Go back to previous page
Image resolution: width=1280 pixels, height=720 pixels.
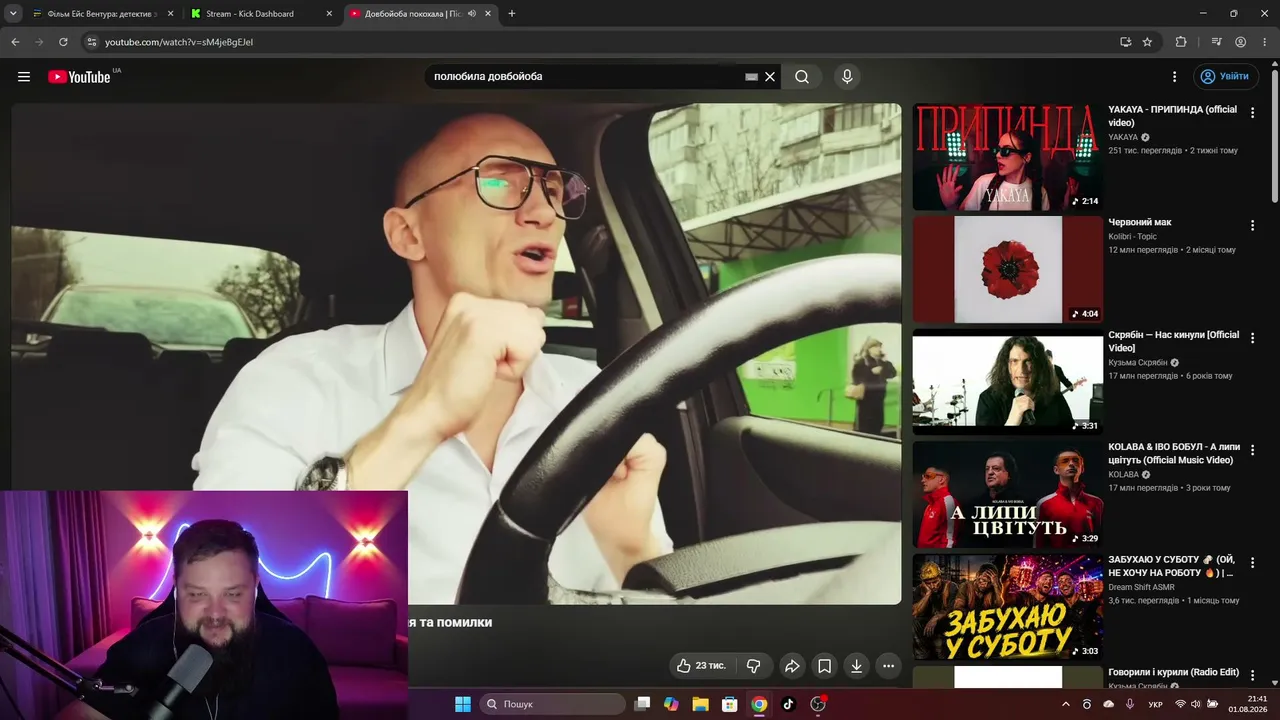pos(15,42)
